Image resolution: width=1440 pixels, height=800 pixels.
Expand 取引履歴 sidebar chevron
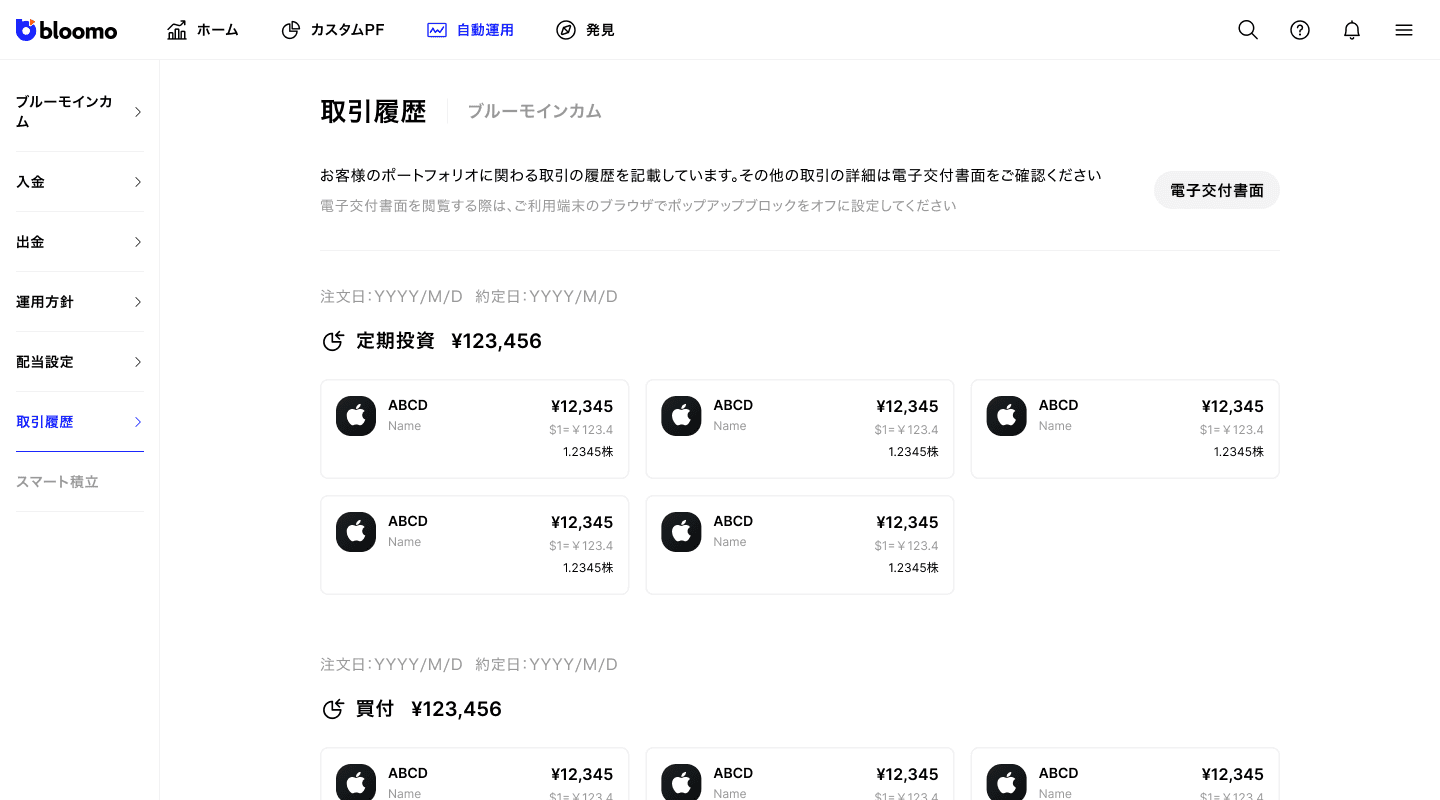click(x=138, y=422)
